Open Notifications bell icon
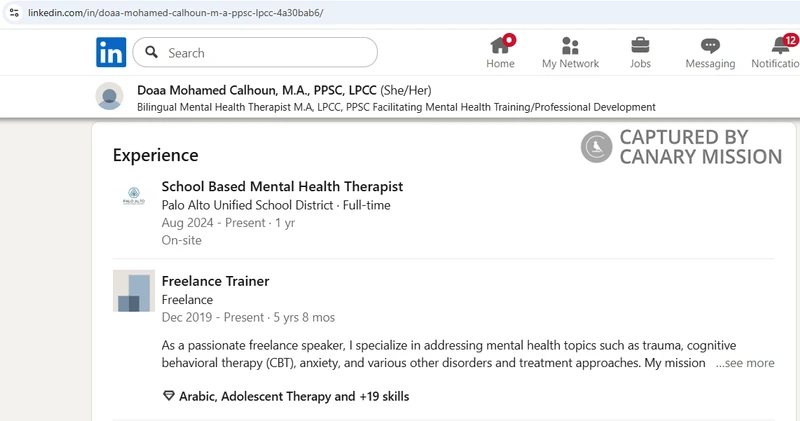800x421 pixels. (x=781, y=45)
